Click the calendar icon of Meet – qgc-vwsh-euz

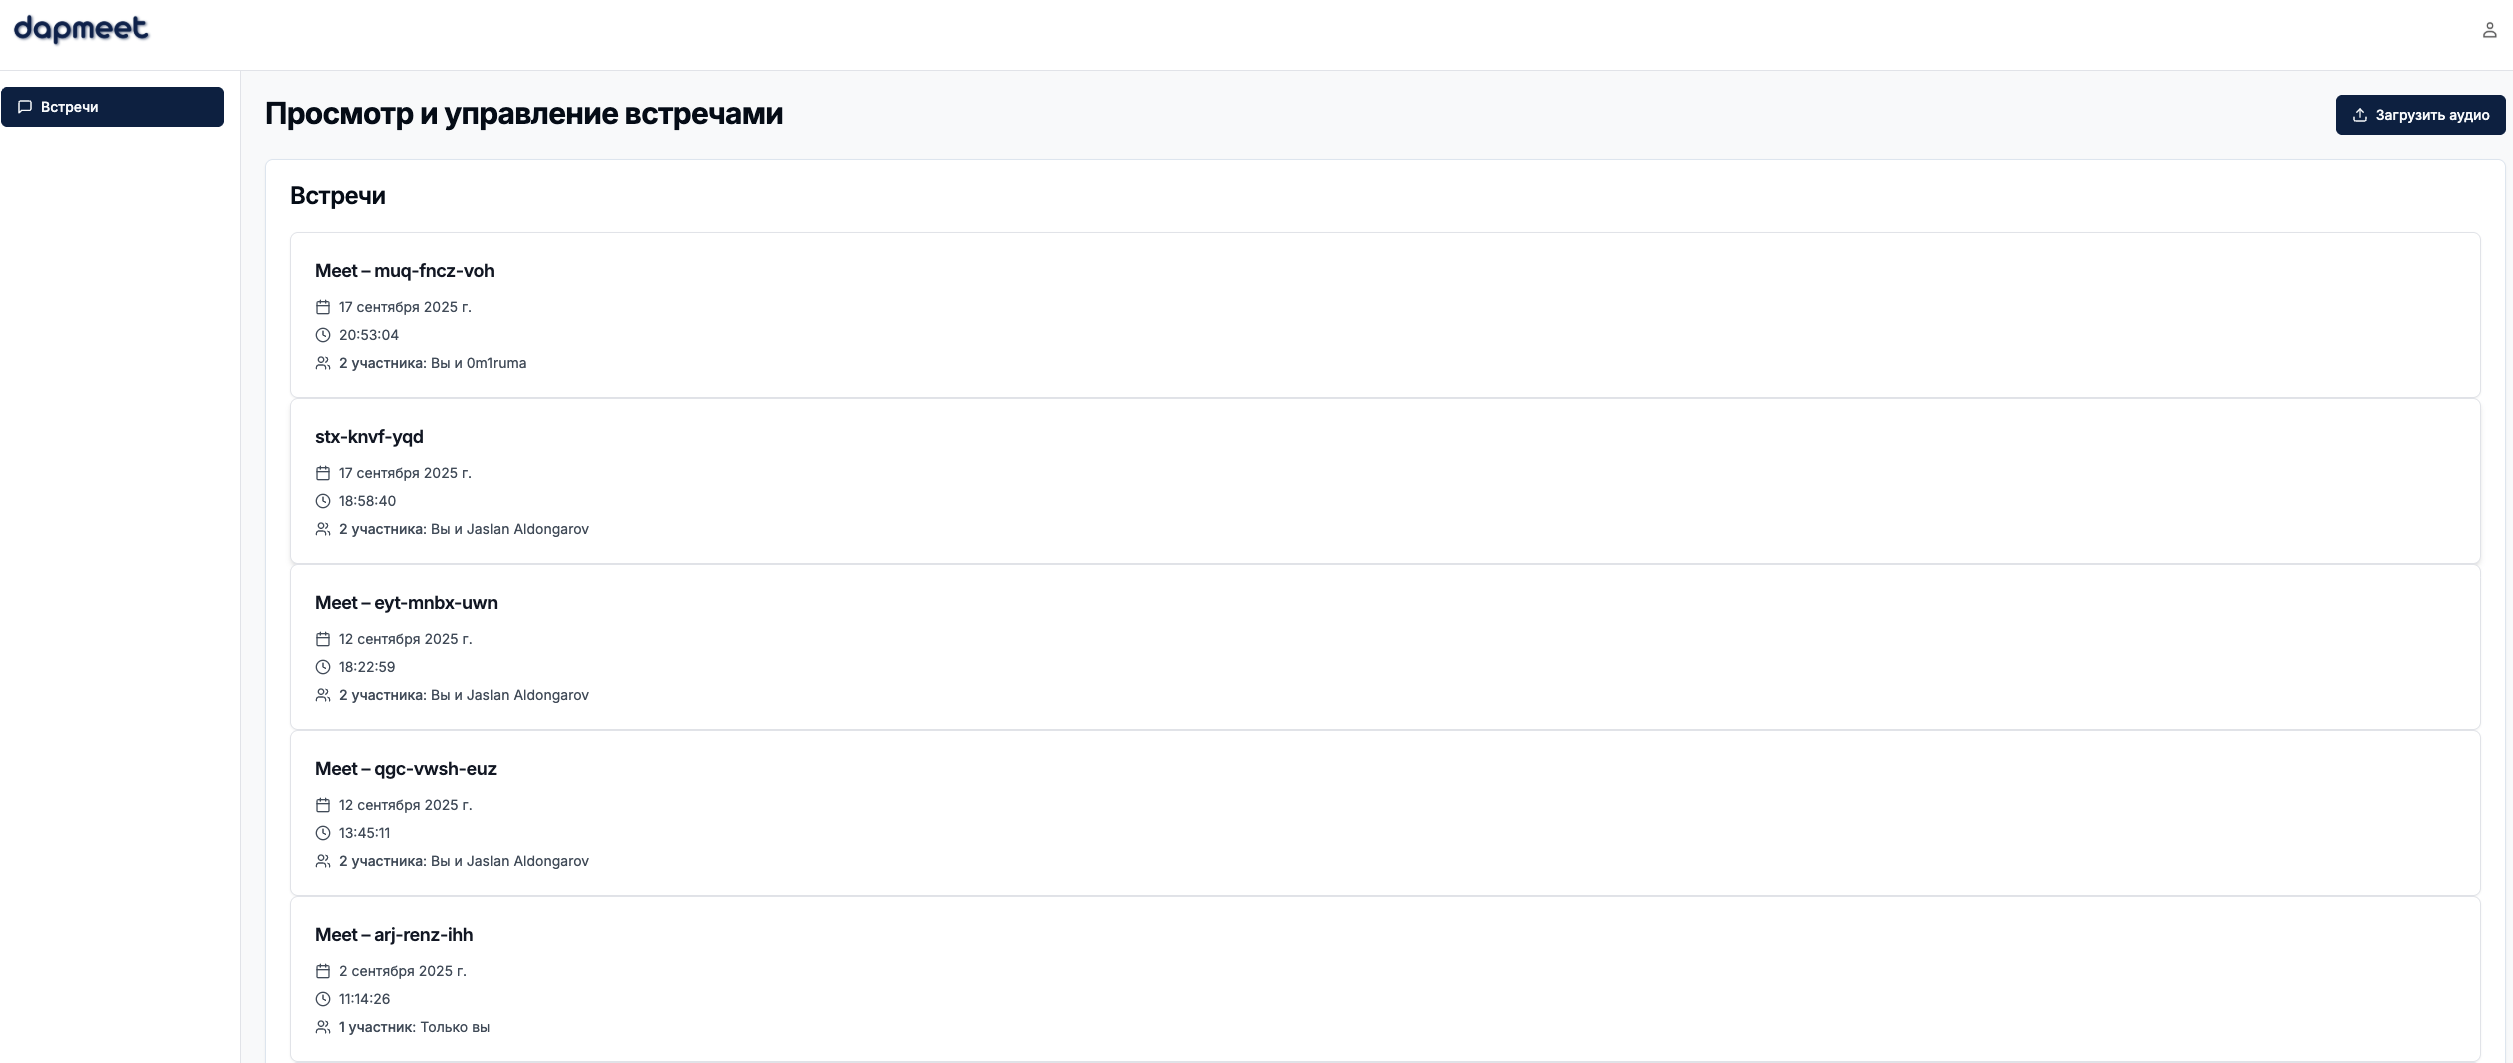click(322, 804)
